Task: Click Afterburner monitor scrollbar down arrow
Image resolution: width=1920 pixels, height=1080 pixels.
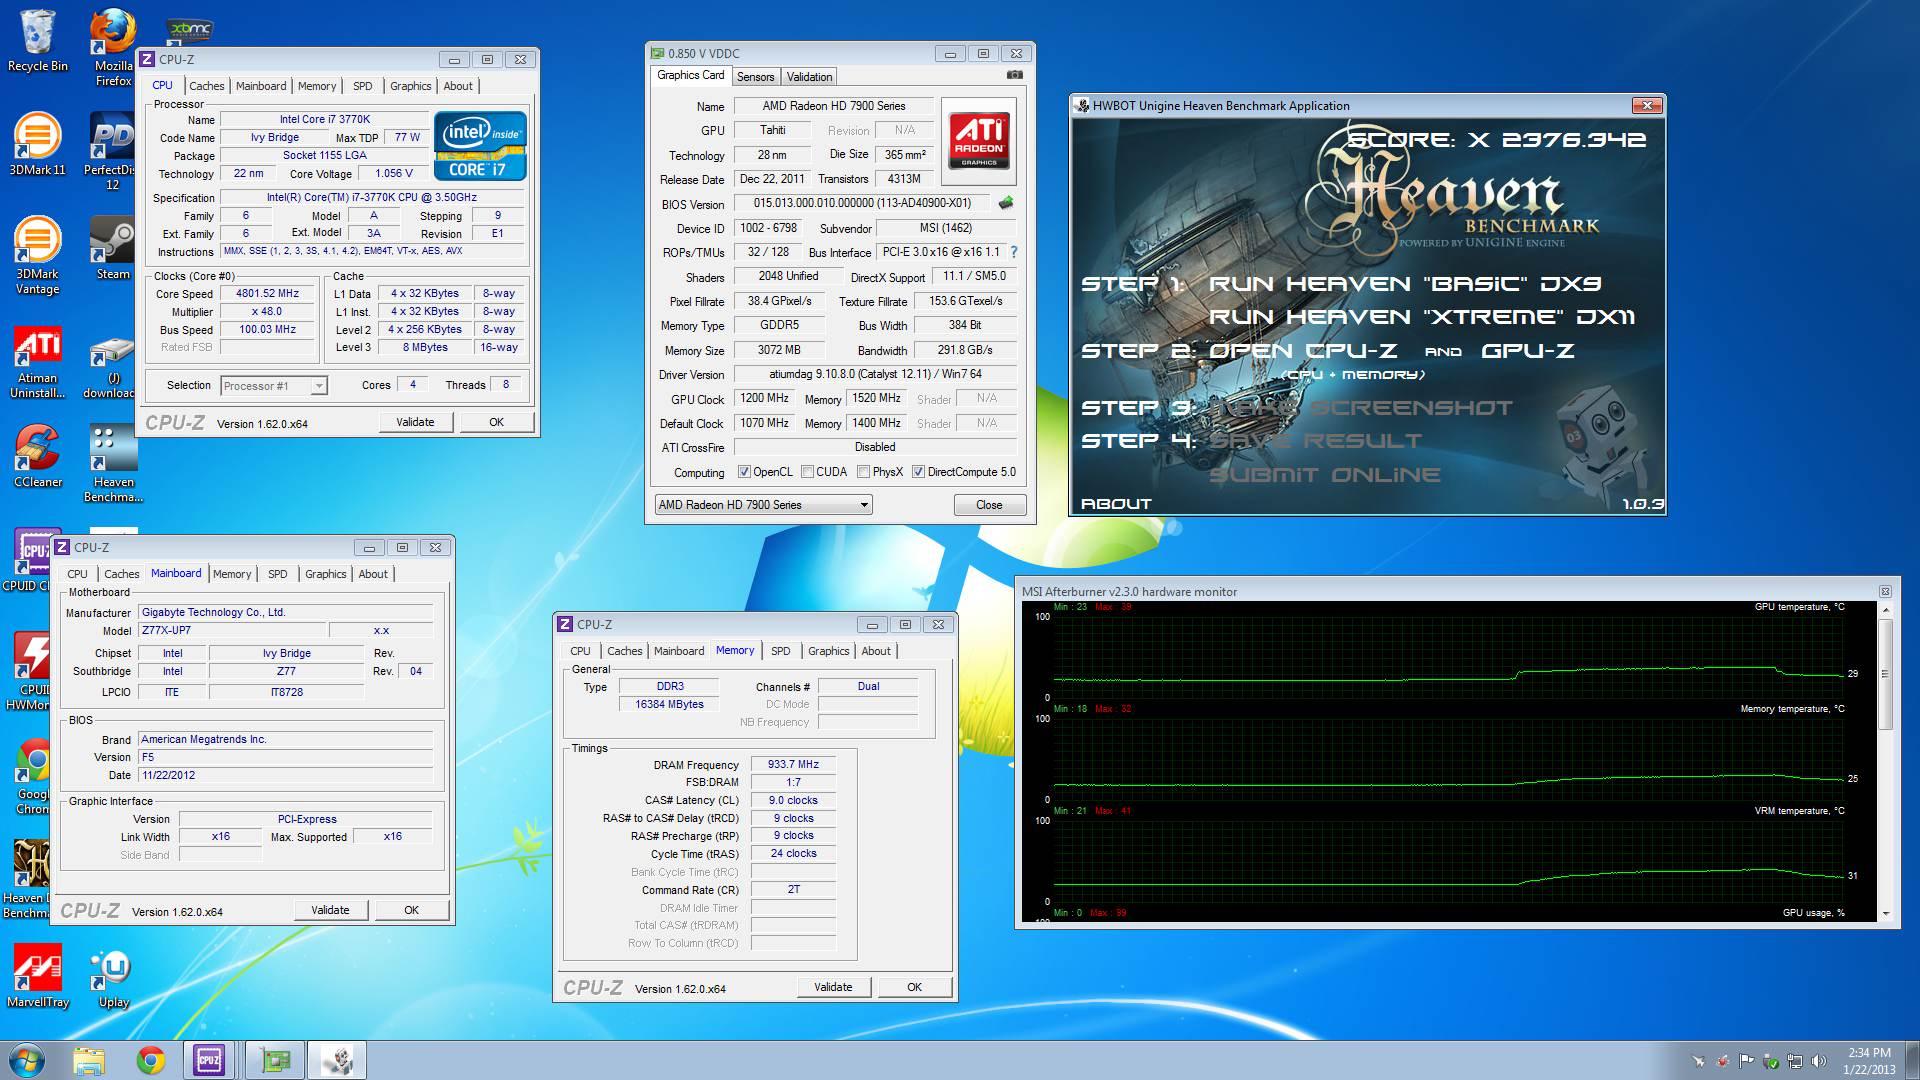Action: (1886, 913)
